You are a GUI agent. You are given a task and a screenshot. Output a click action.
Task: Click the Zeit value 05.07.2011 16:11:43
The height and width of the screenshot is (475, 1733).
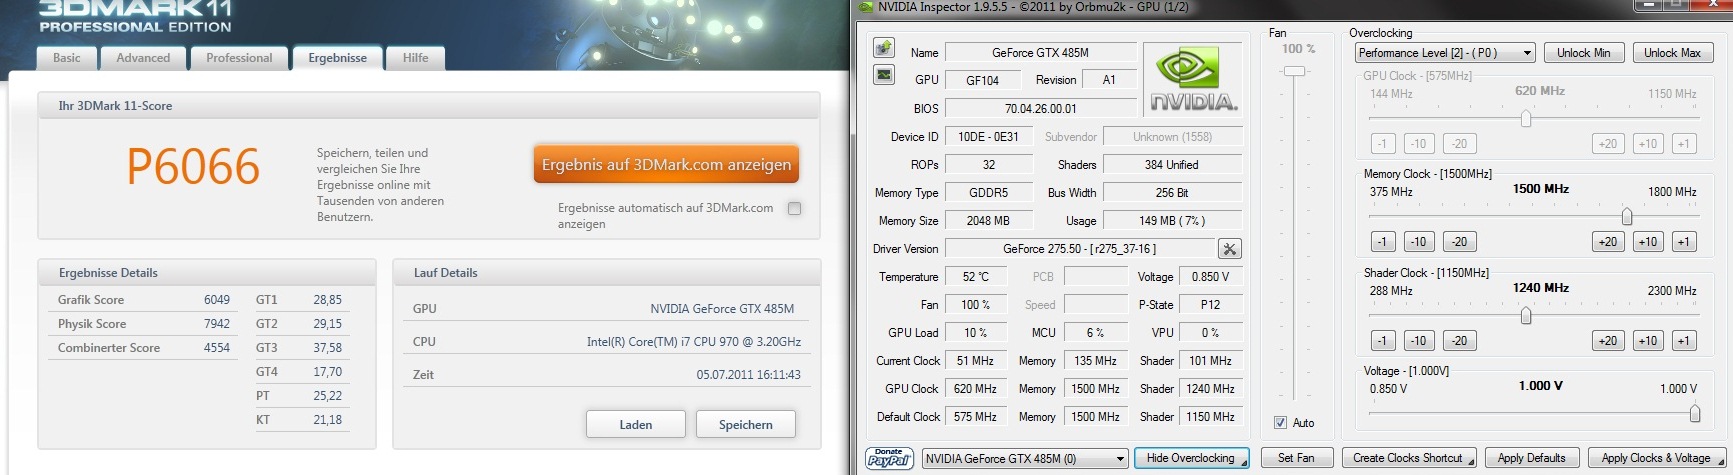[748, 375]
